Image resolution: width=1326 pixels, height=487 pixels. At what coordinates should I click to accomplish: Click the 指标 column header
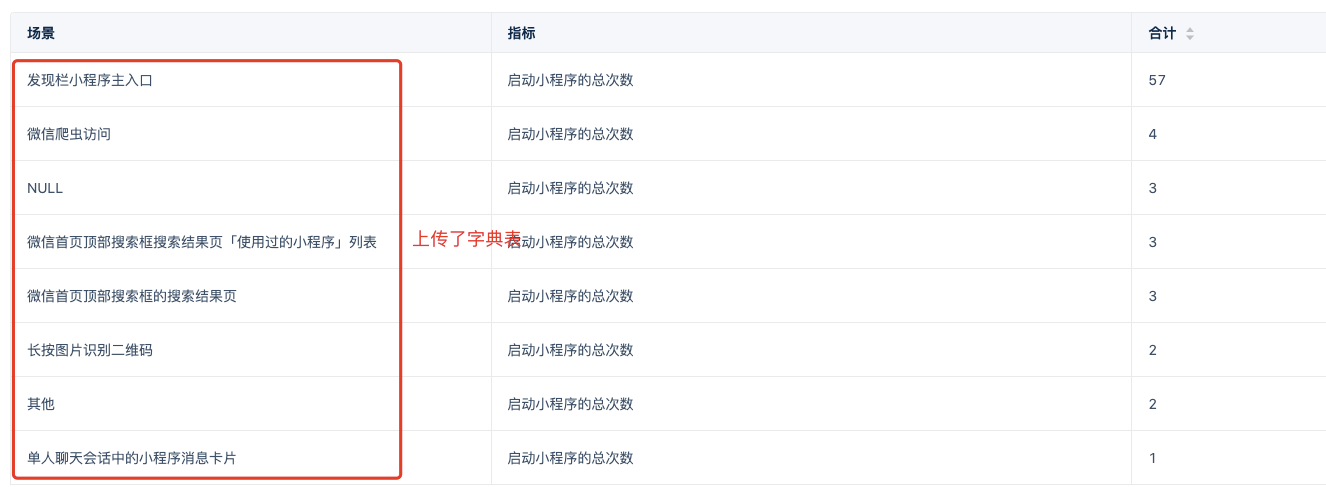point(521,34)
